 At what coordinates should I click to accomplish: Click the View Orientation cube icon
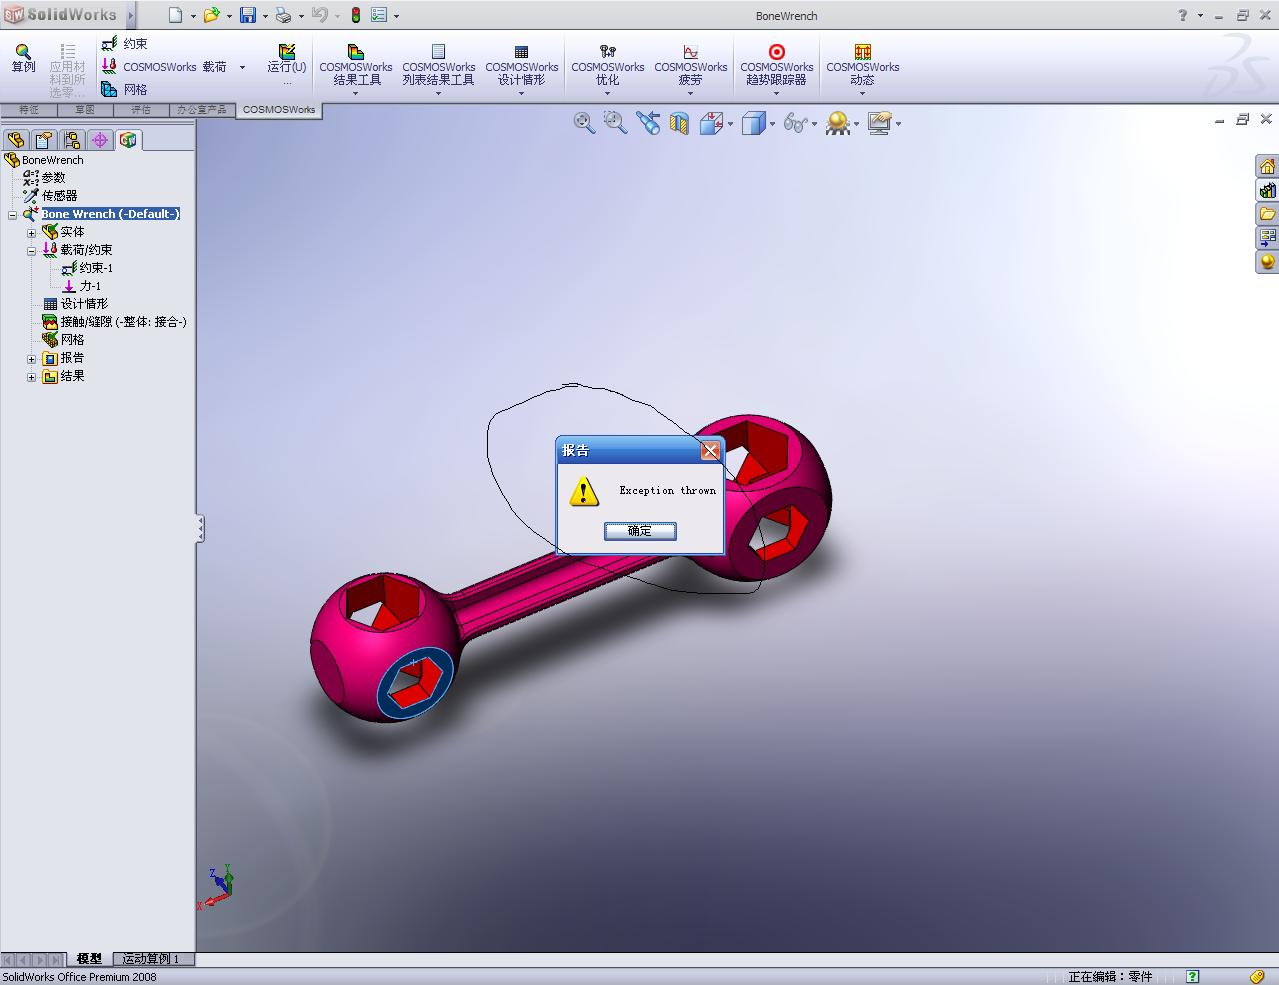(x=711, y=123)
